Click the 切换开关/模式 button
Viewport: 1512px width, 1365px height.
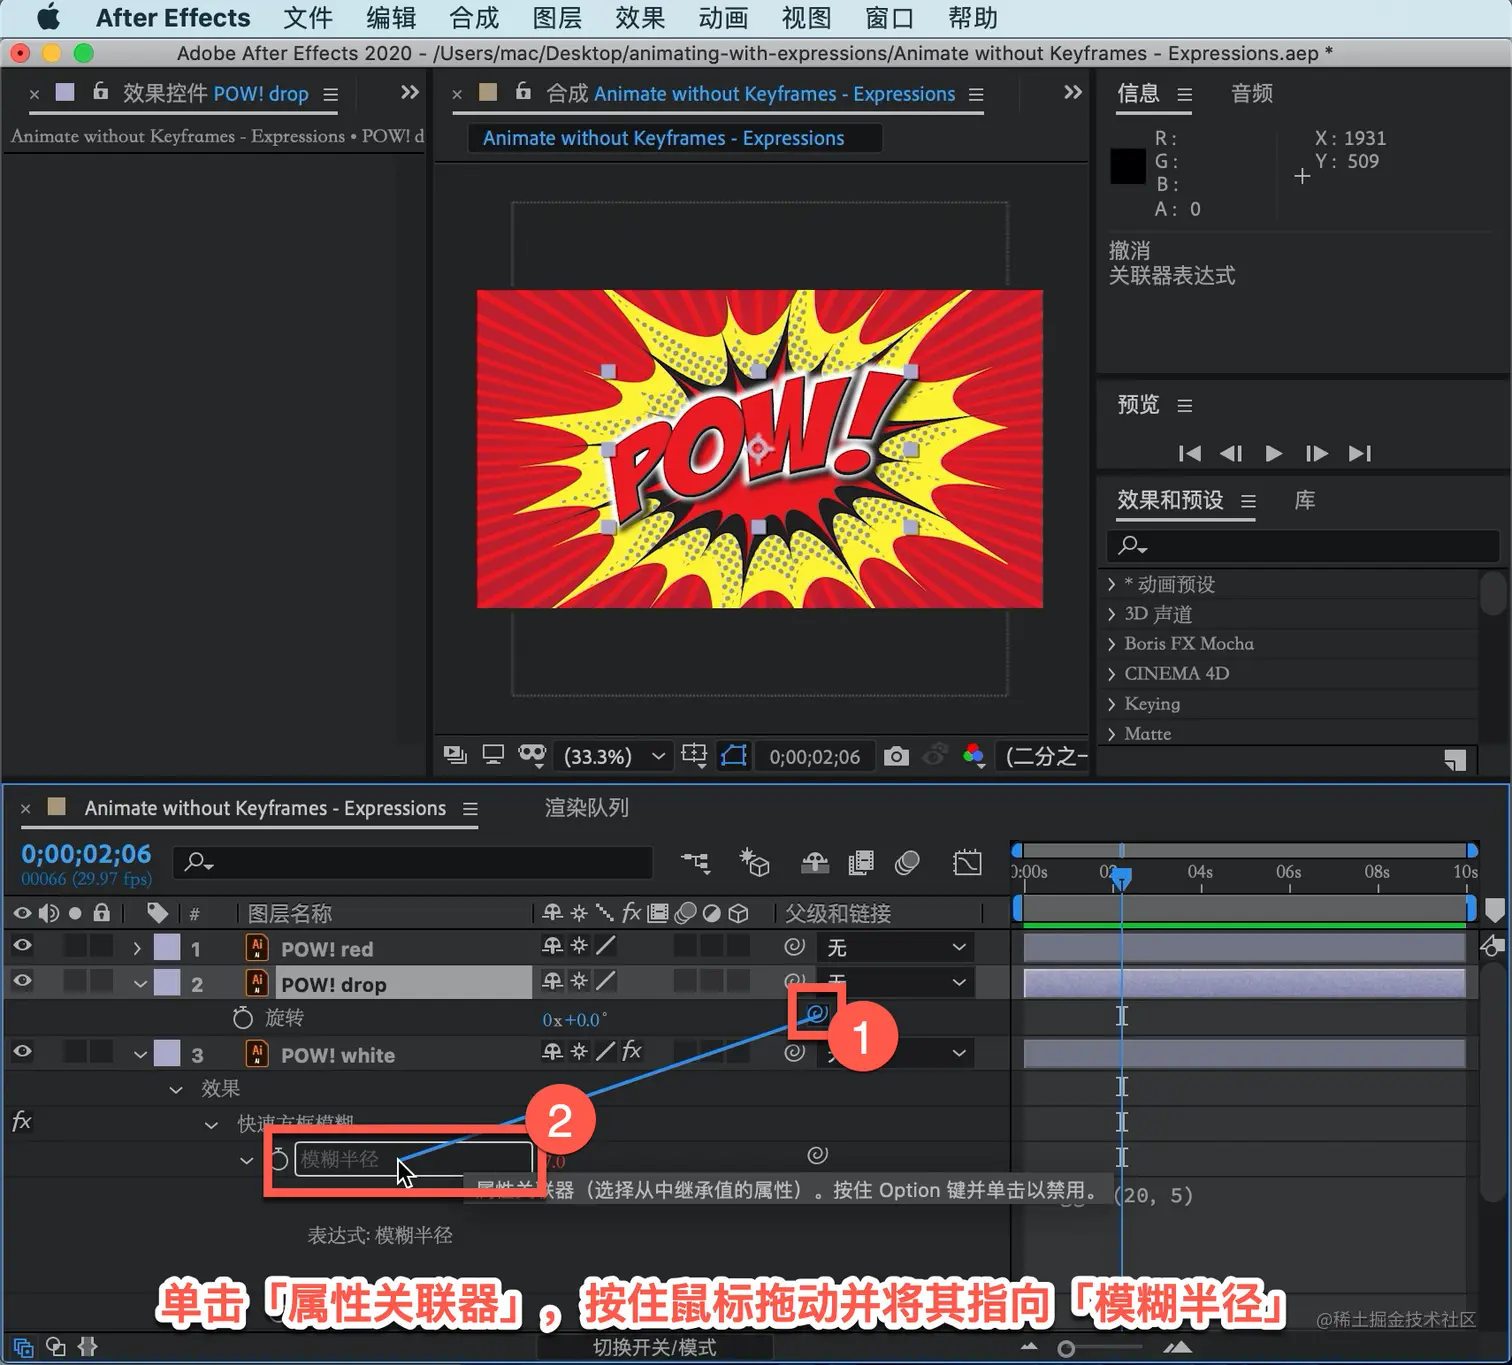point(655,1347)
